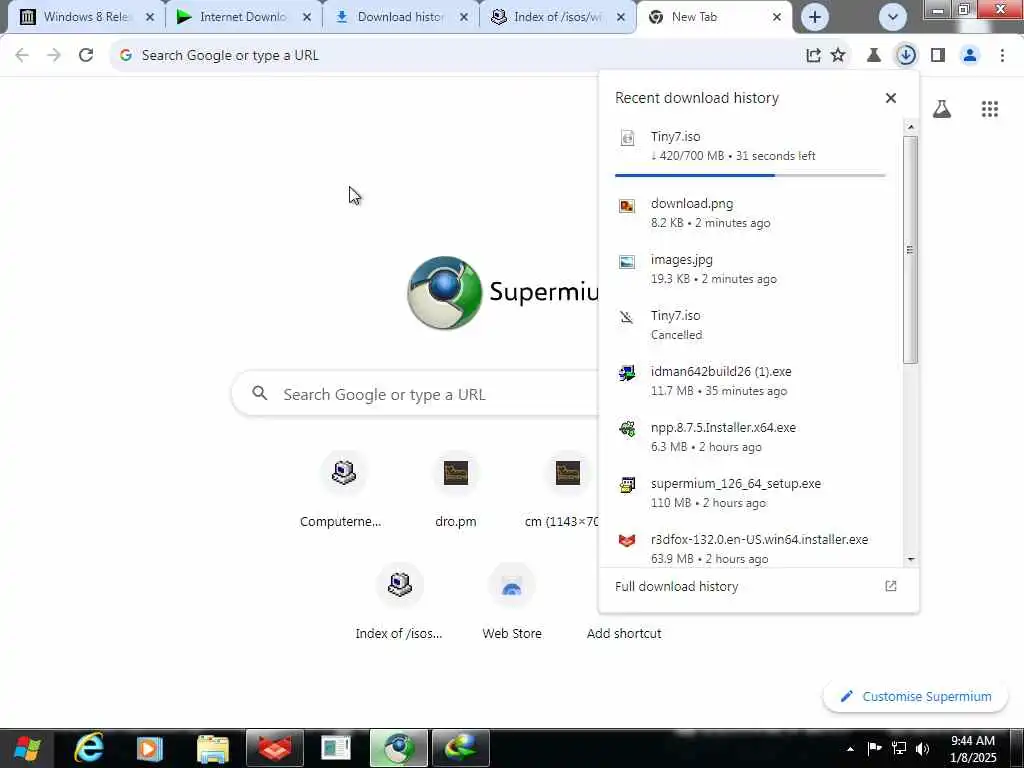Open the Web Store shortcut
Screen dimensions: 1024x768
[x=512, y=601]
